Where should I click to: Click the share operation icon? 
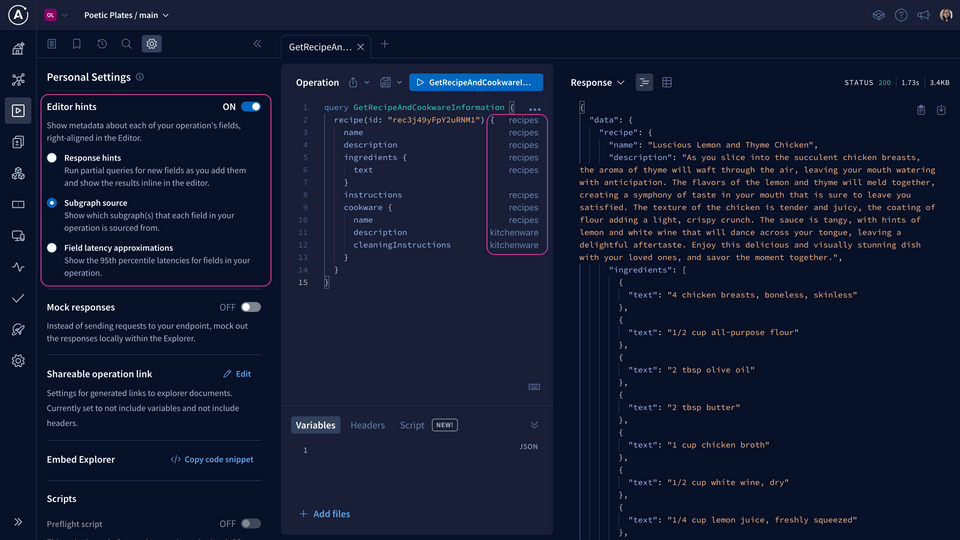353,83
